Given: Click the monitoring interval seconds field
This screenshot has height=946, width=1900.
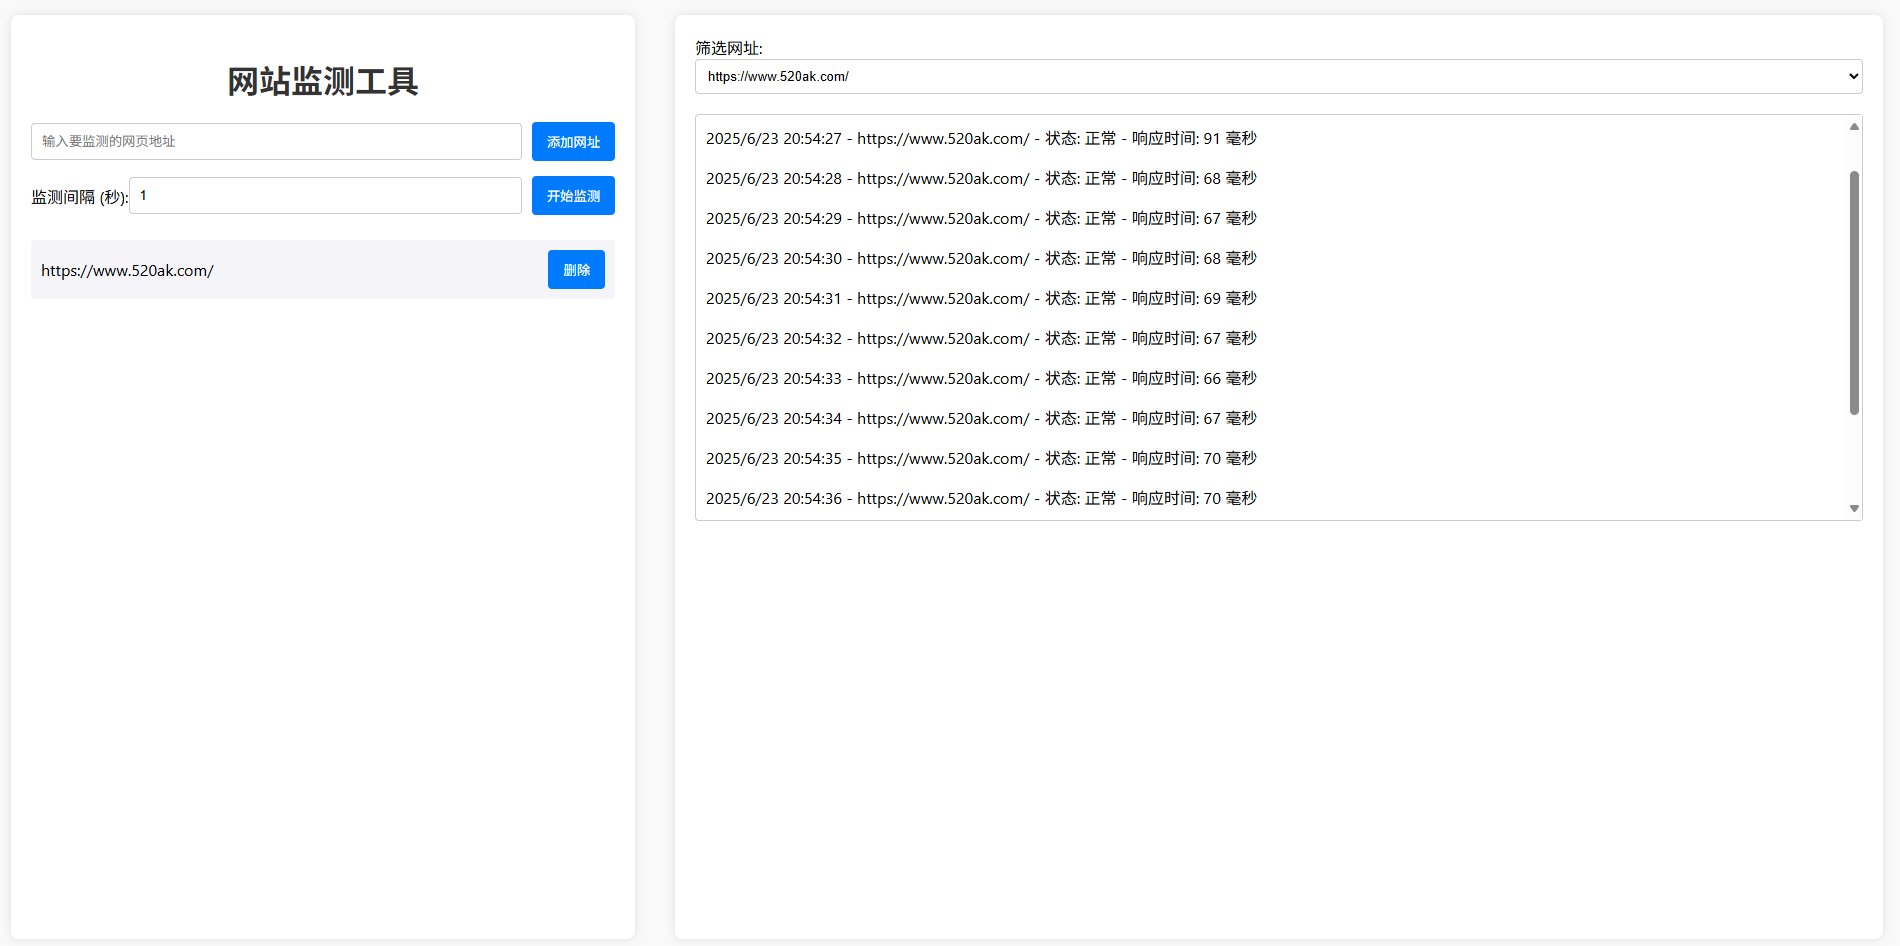Looking at the screenshot, I should (x=325, y=196).
